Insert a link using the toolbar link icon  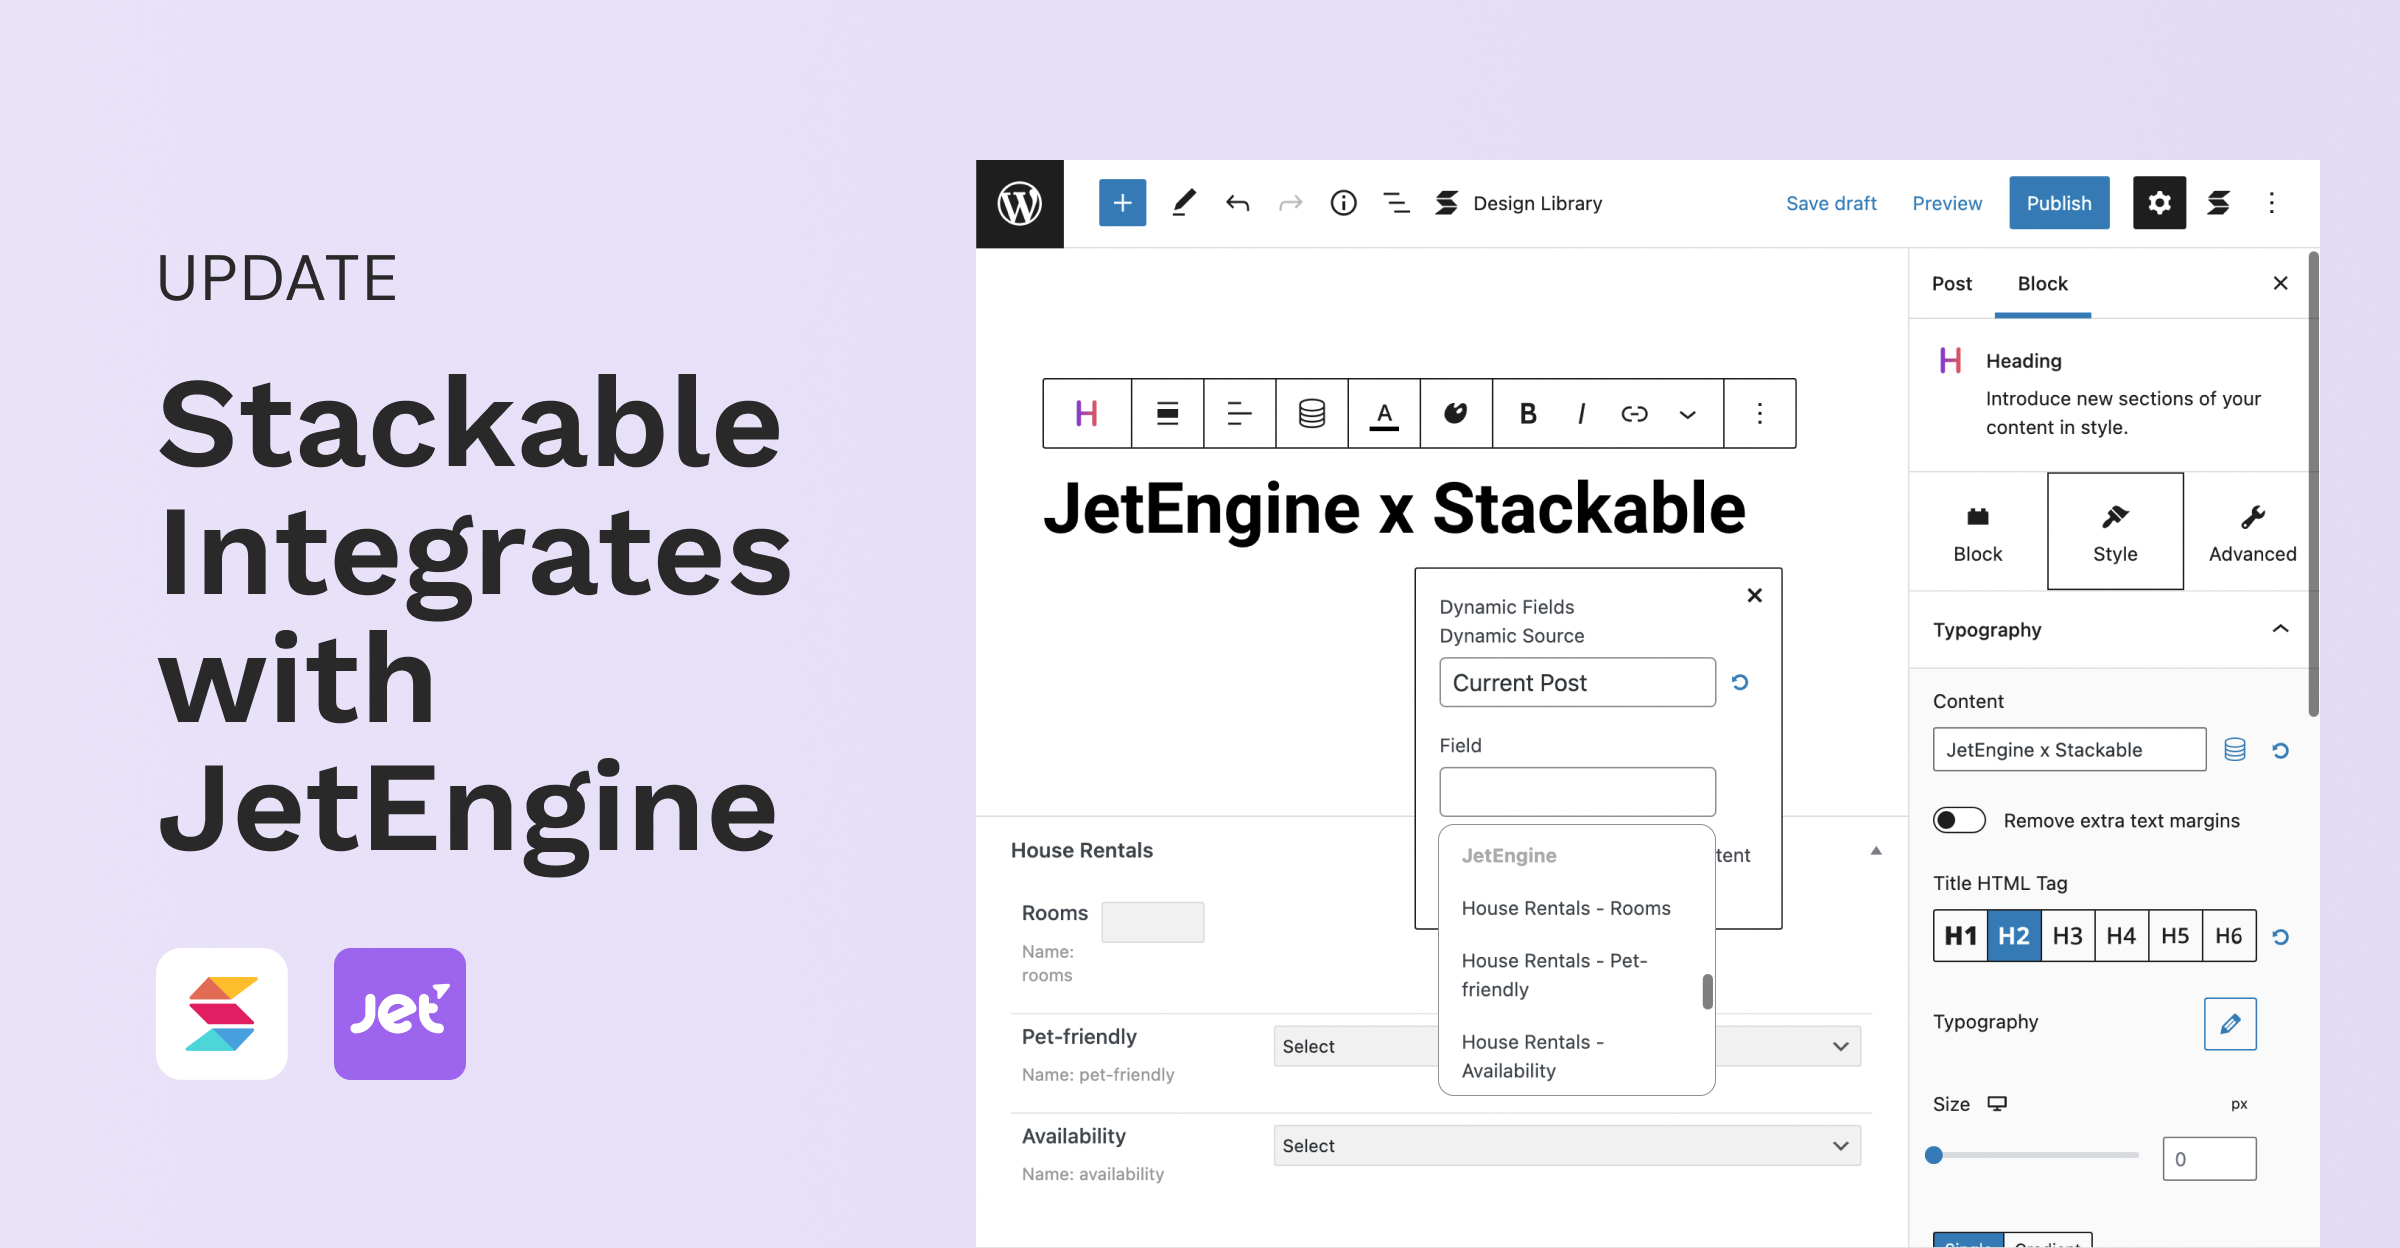(x=1635, y=413)
